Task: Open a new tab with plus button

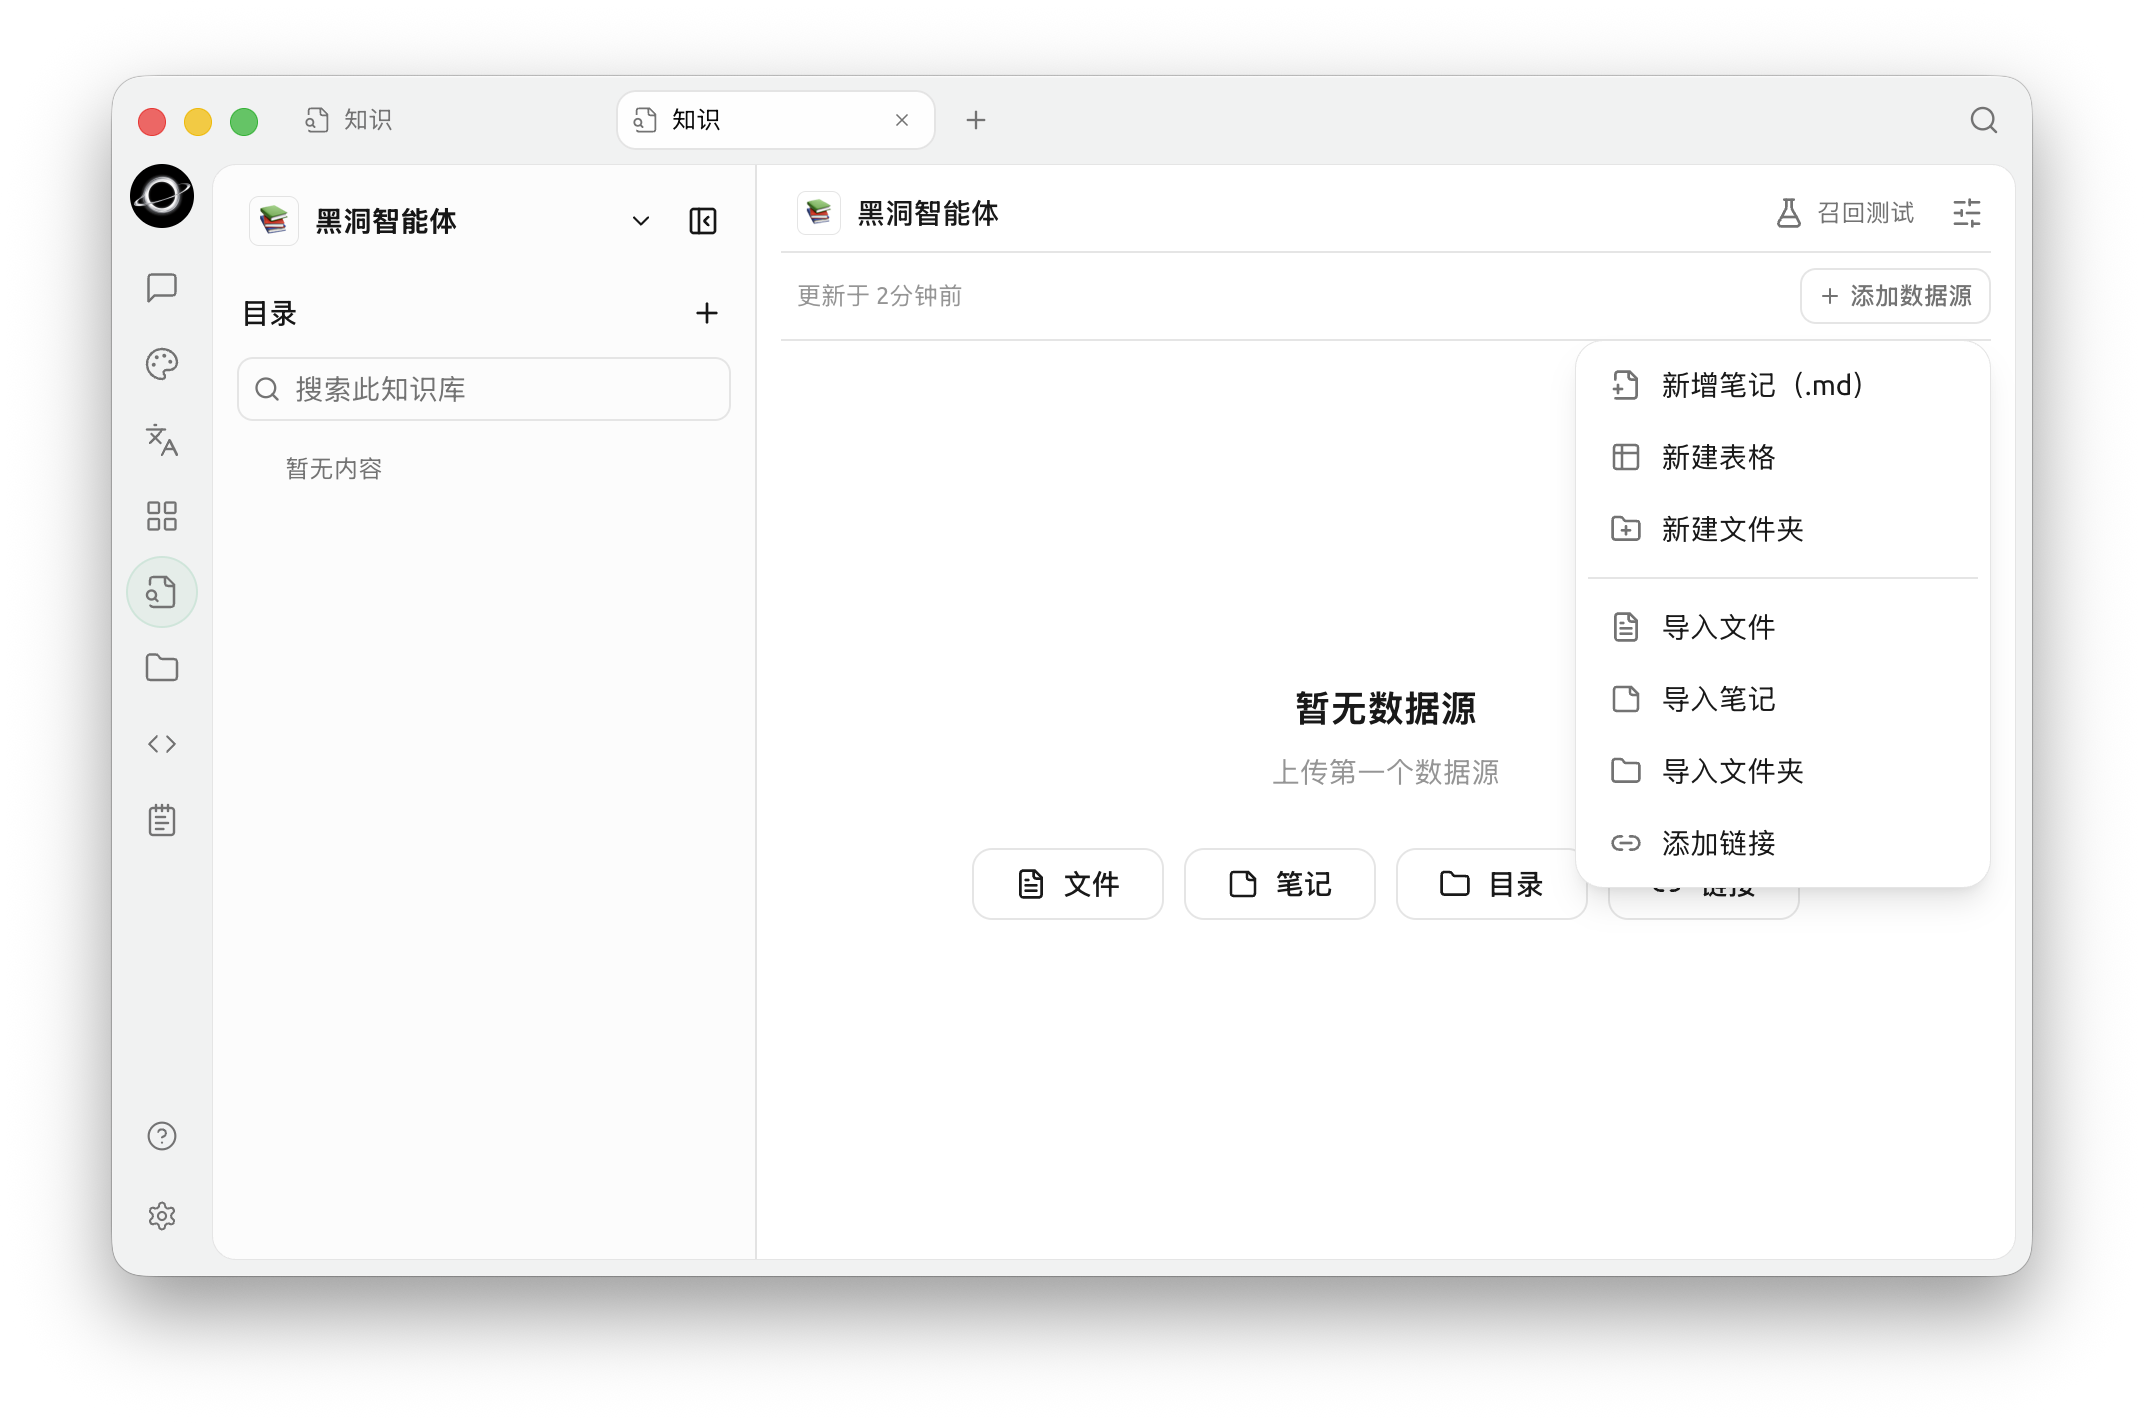Action: (x=976, y=120)
